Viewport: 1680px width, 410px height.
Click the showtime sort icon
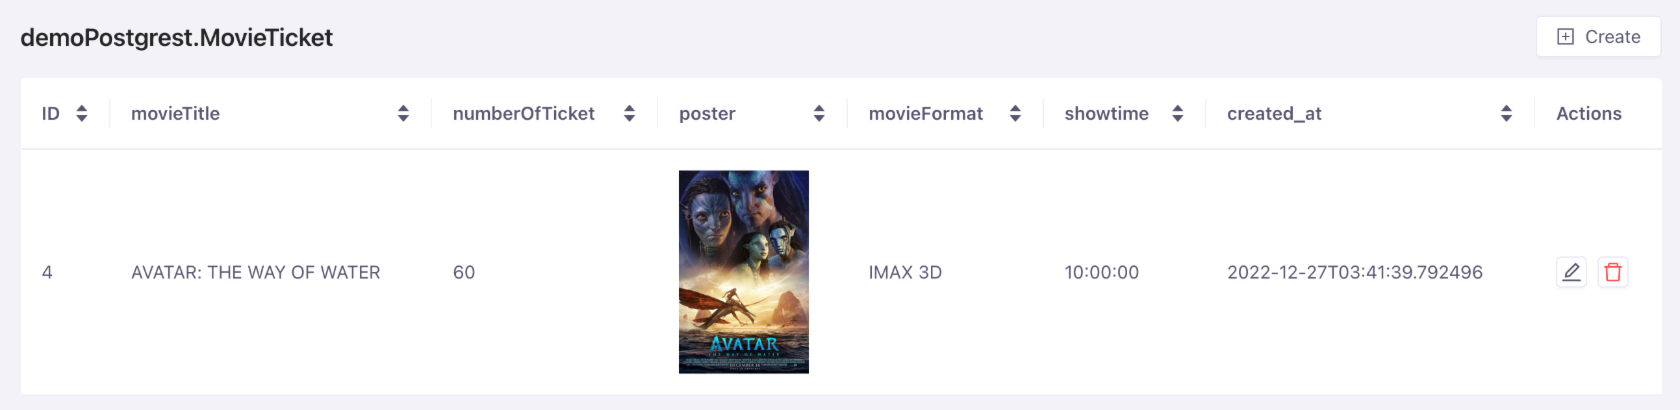[1178, 114]
